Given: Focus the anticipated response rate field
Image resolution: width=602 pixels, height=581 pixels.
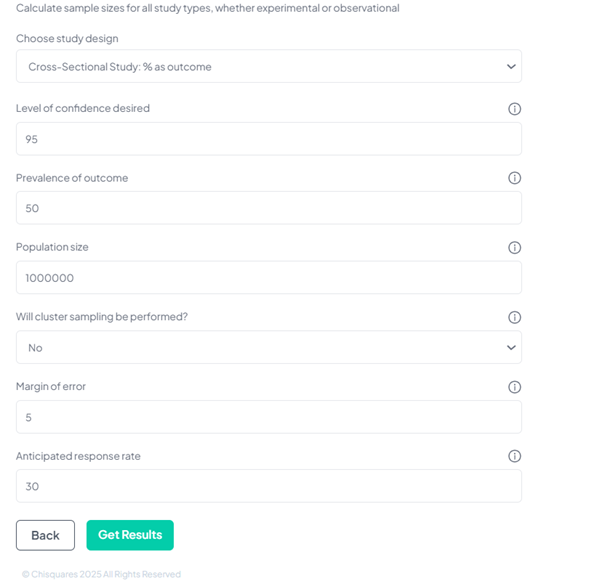Looking at the screenshot, I should (268, 487).
